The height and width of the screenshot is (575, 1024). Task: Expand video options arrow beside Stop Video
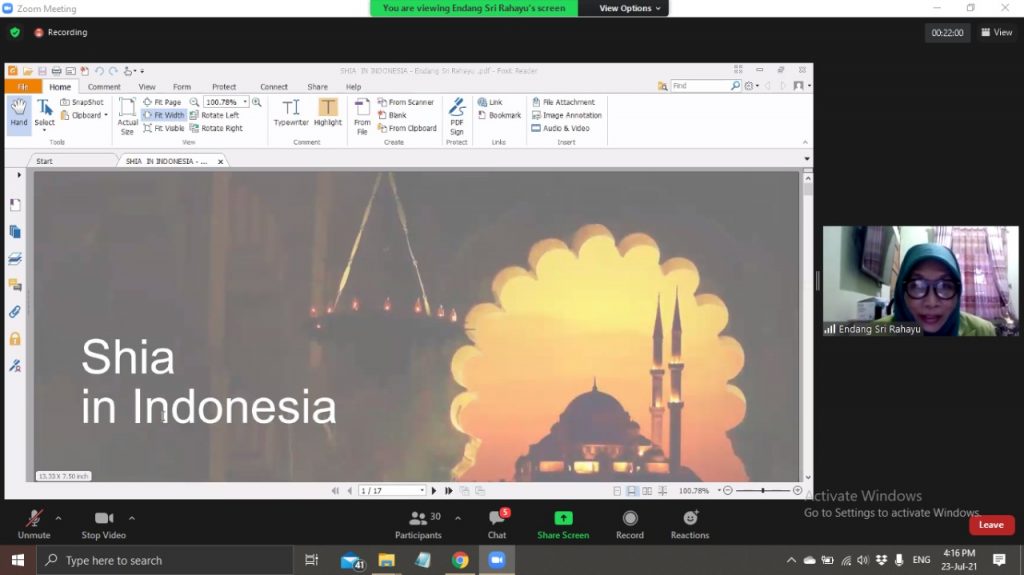[x=131, y=518]
